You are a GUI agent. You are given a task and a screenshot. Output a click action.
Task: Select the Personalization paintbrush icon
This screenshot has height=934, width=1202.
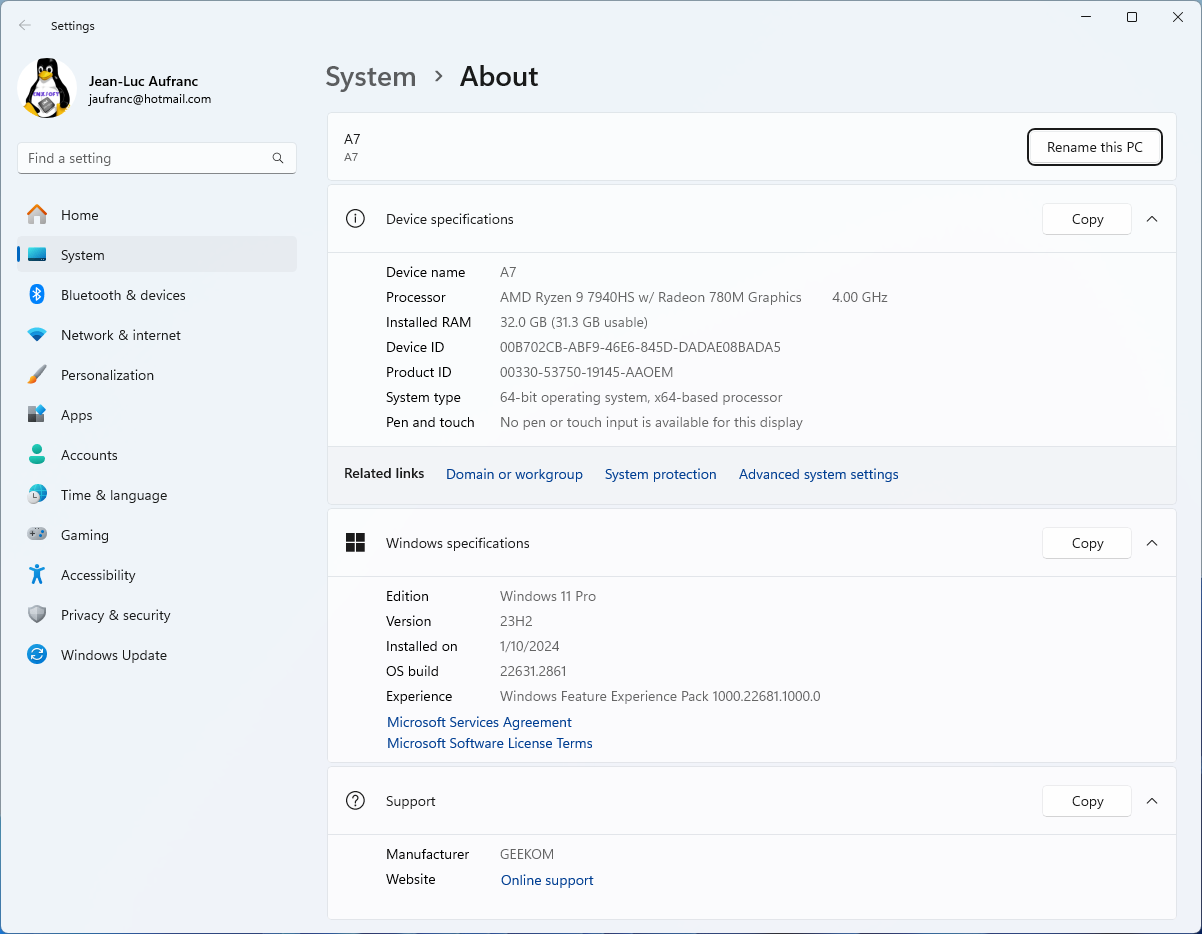tap(37, 375)
